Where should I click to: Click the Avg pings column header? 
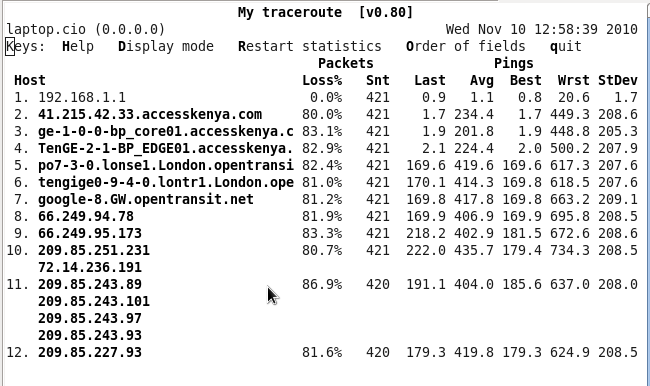(x=482, y=80)
